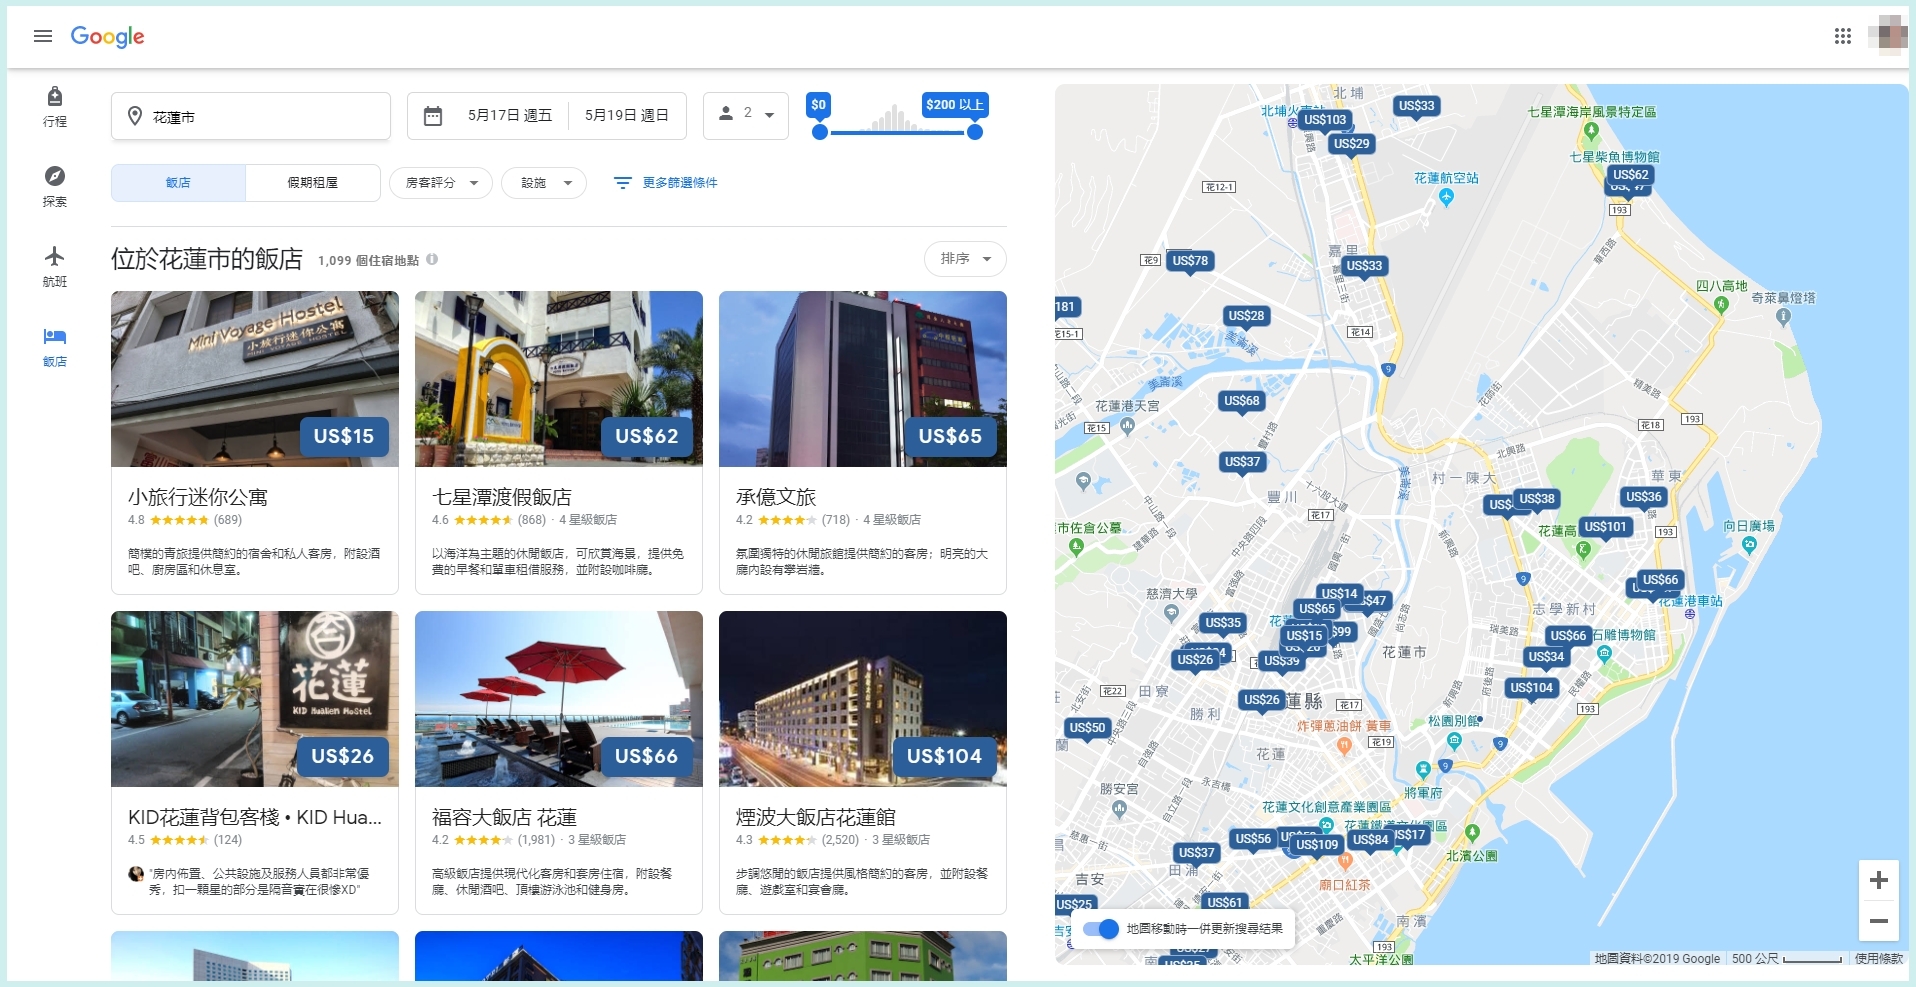Viewport: 1916px width, 987px height.
Task: Open the 排序 sort dropdown
Action: tap(965, 259)
